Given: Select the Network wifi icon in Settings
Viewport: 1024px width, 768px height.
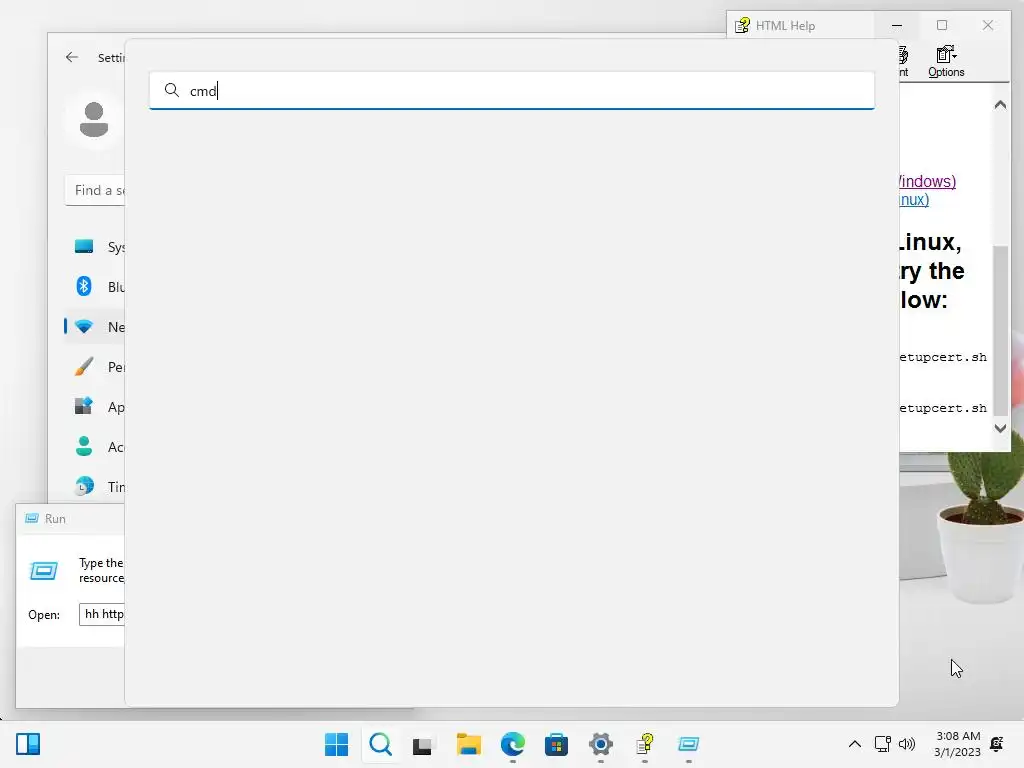Looking at the screenshot, I should tap(84, 327).
